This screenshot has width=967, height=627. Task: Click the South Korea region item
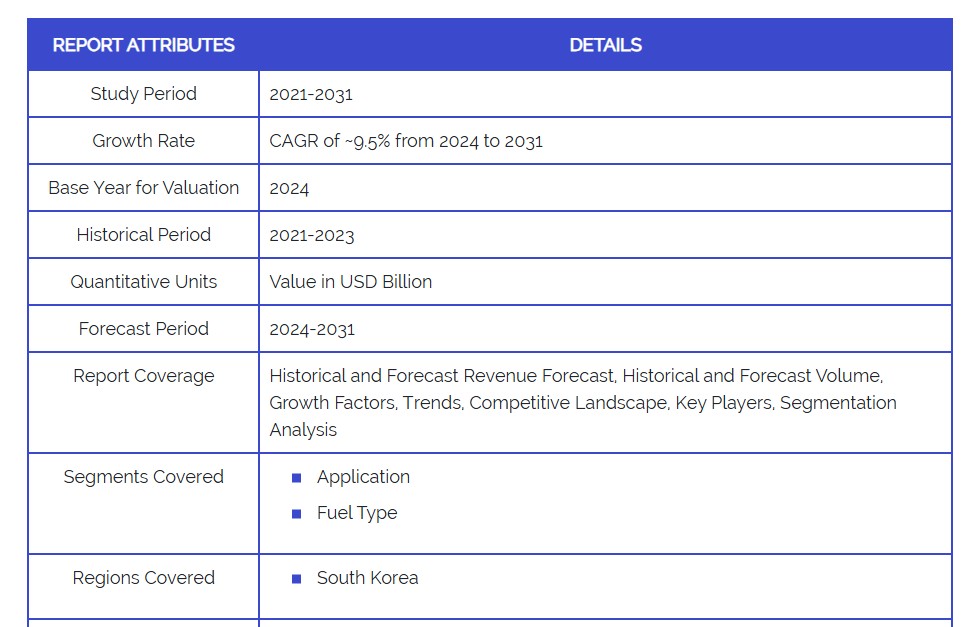click(367, 578)
